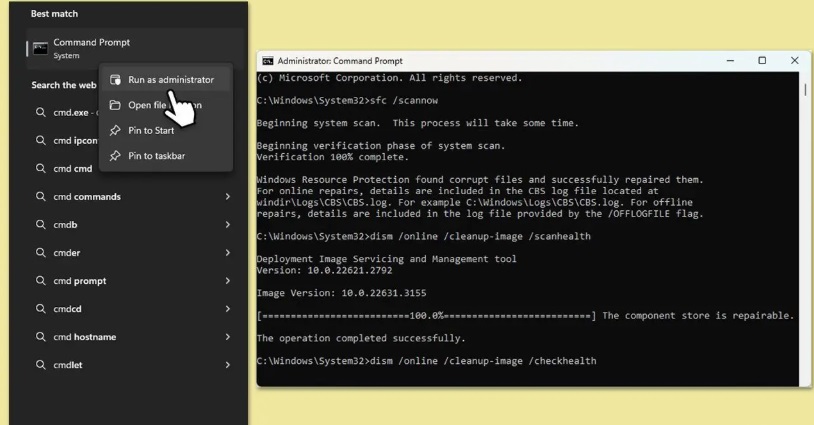Select the cmd prompt suggestion text
This screenshot has width=814, height=425.
click(x=79, y=281)
